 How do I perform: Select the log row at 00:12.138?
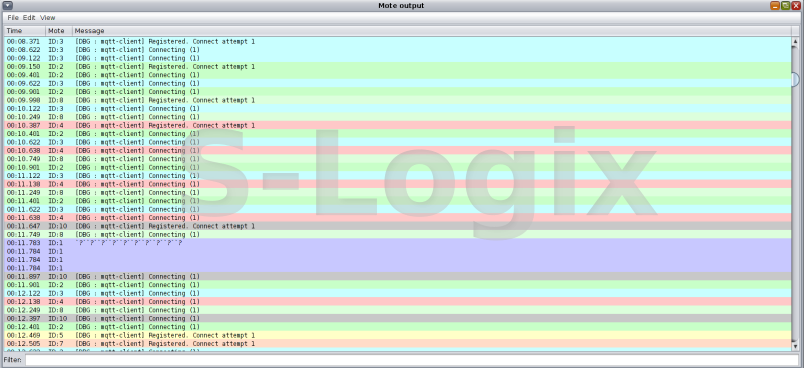pos(397,301)
